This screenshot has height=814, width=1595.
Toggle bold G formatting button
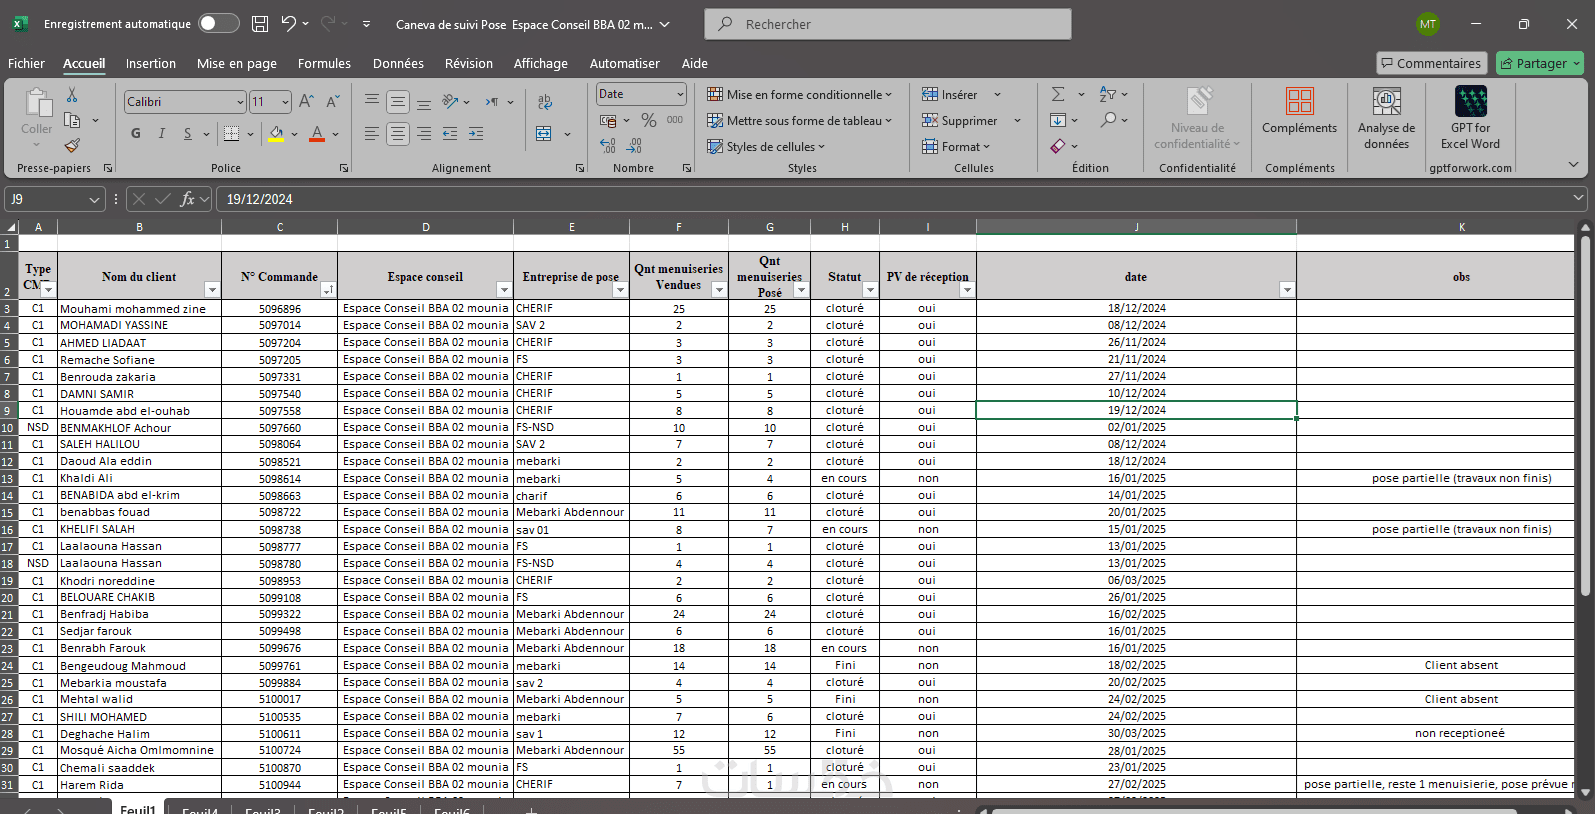tap(136, 133)
